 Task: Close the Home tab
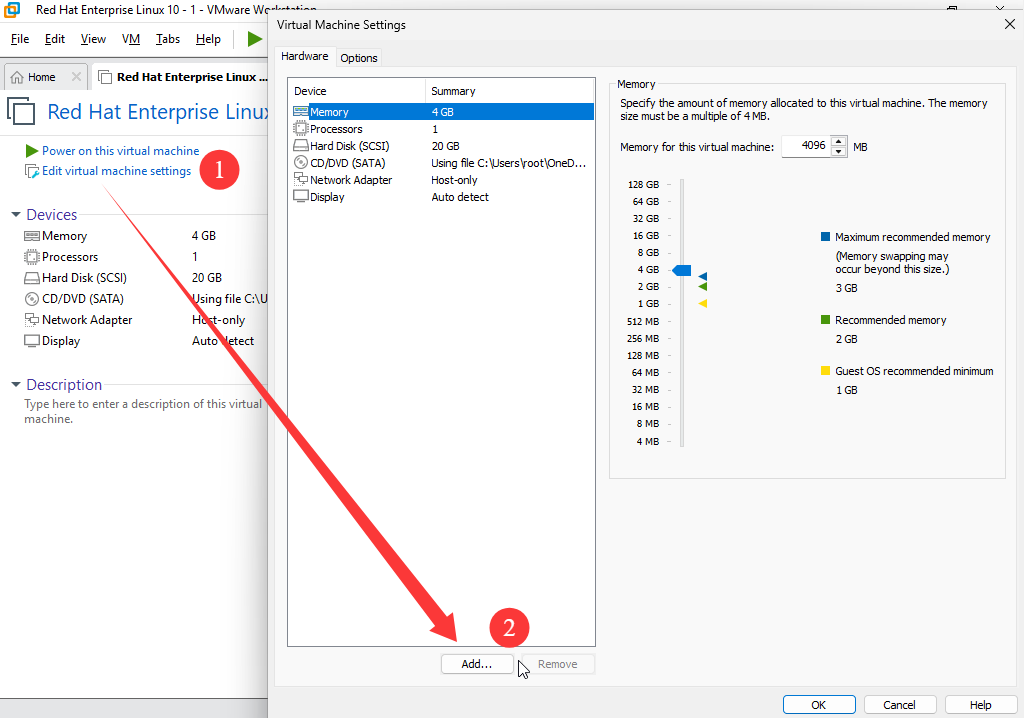tap(76, 77)
